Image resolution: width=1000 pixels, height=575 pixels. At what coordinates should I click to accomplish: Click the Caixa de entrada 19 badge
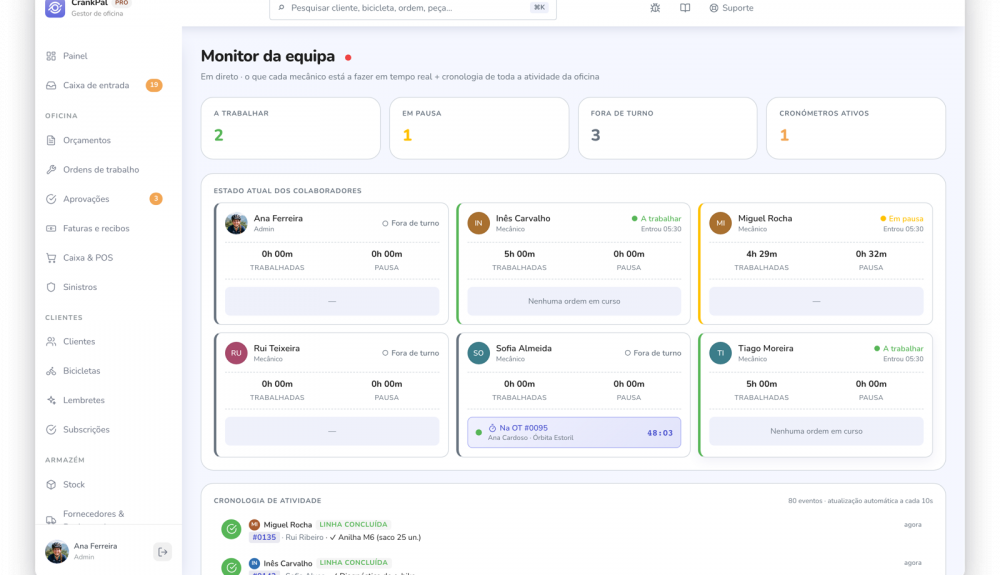(x=154, y=85)
